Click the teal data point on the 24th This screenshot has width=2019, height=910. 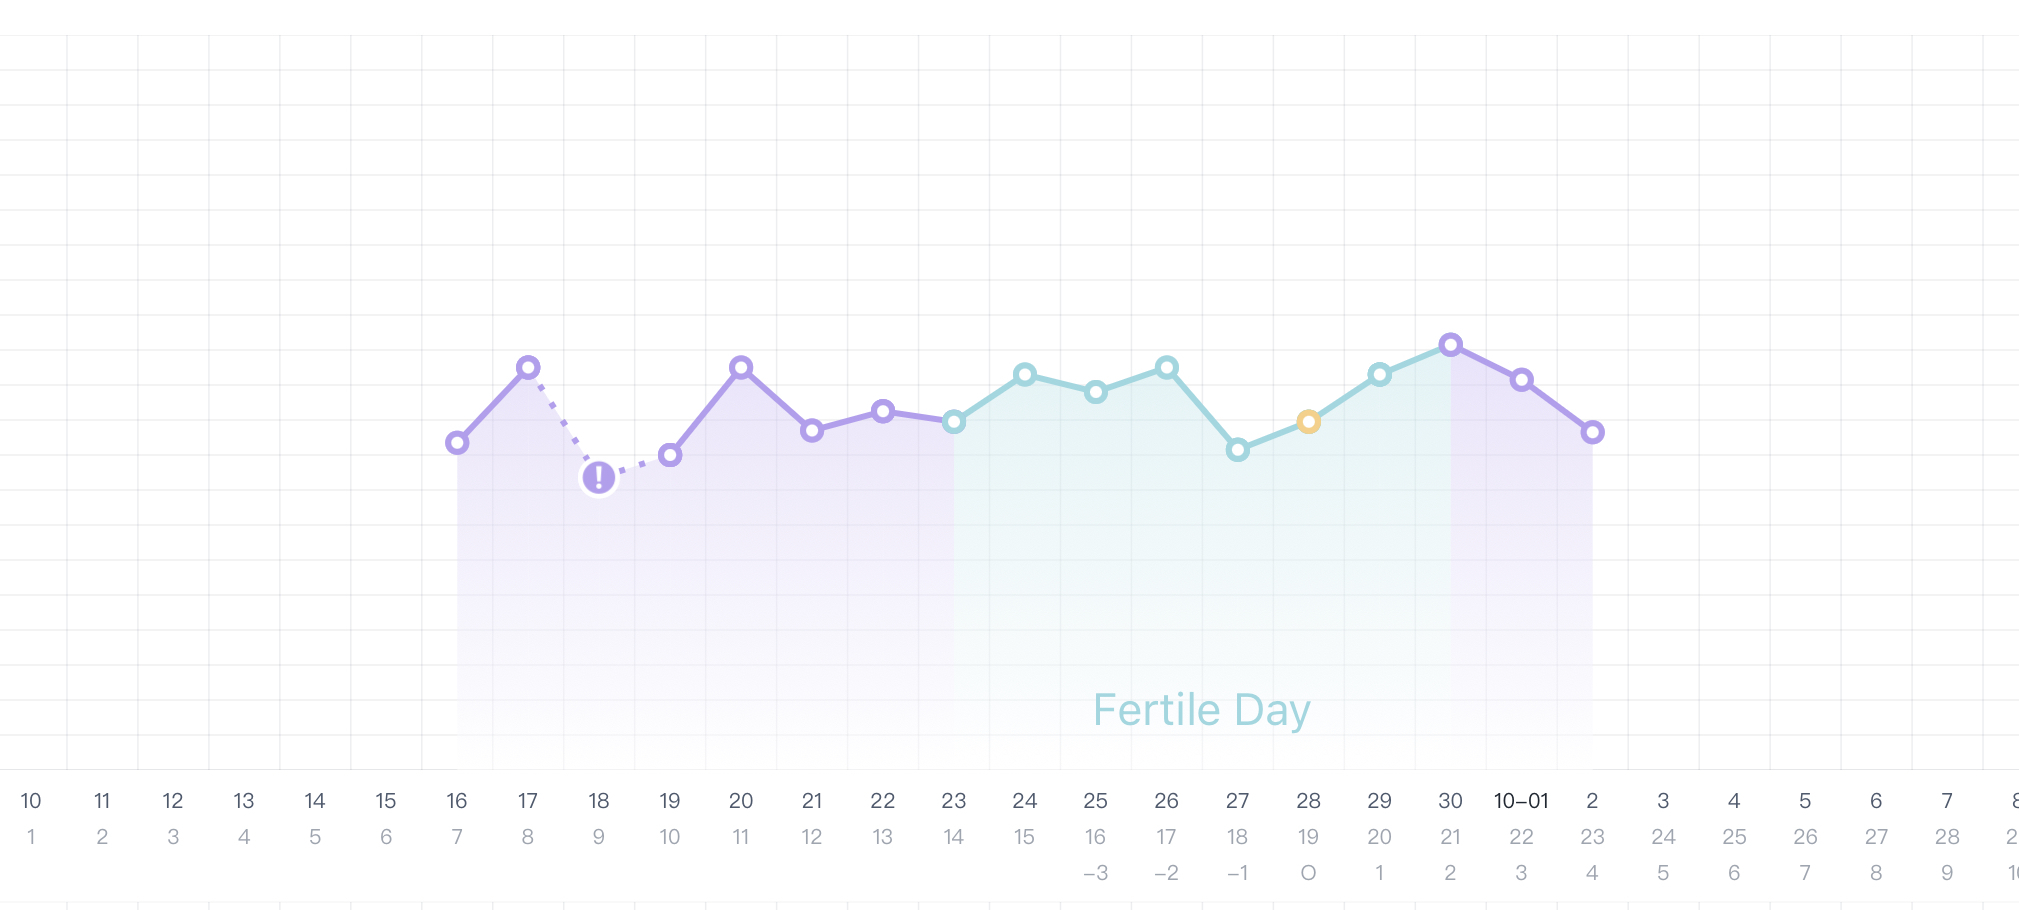[x=1024, y=375]
